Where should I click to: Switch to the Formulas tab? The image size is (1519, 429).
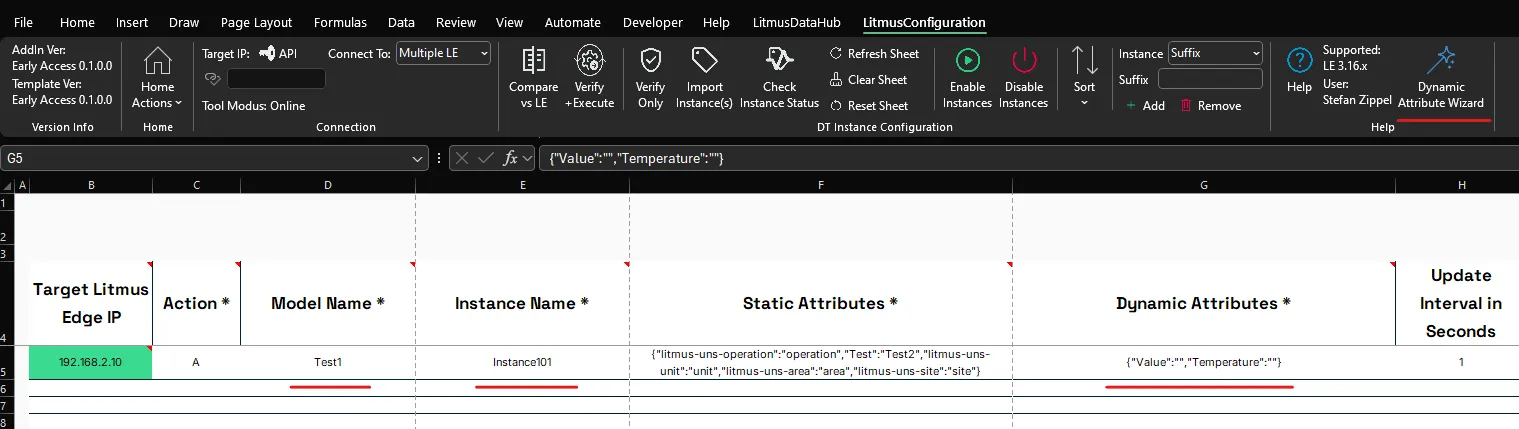pos(340,22)
